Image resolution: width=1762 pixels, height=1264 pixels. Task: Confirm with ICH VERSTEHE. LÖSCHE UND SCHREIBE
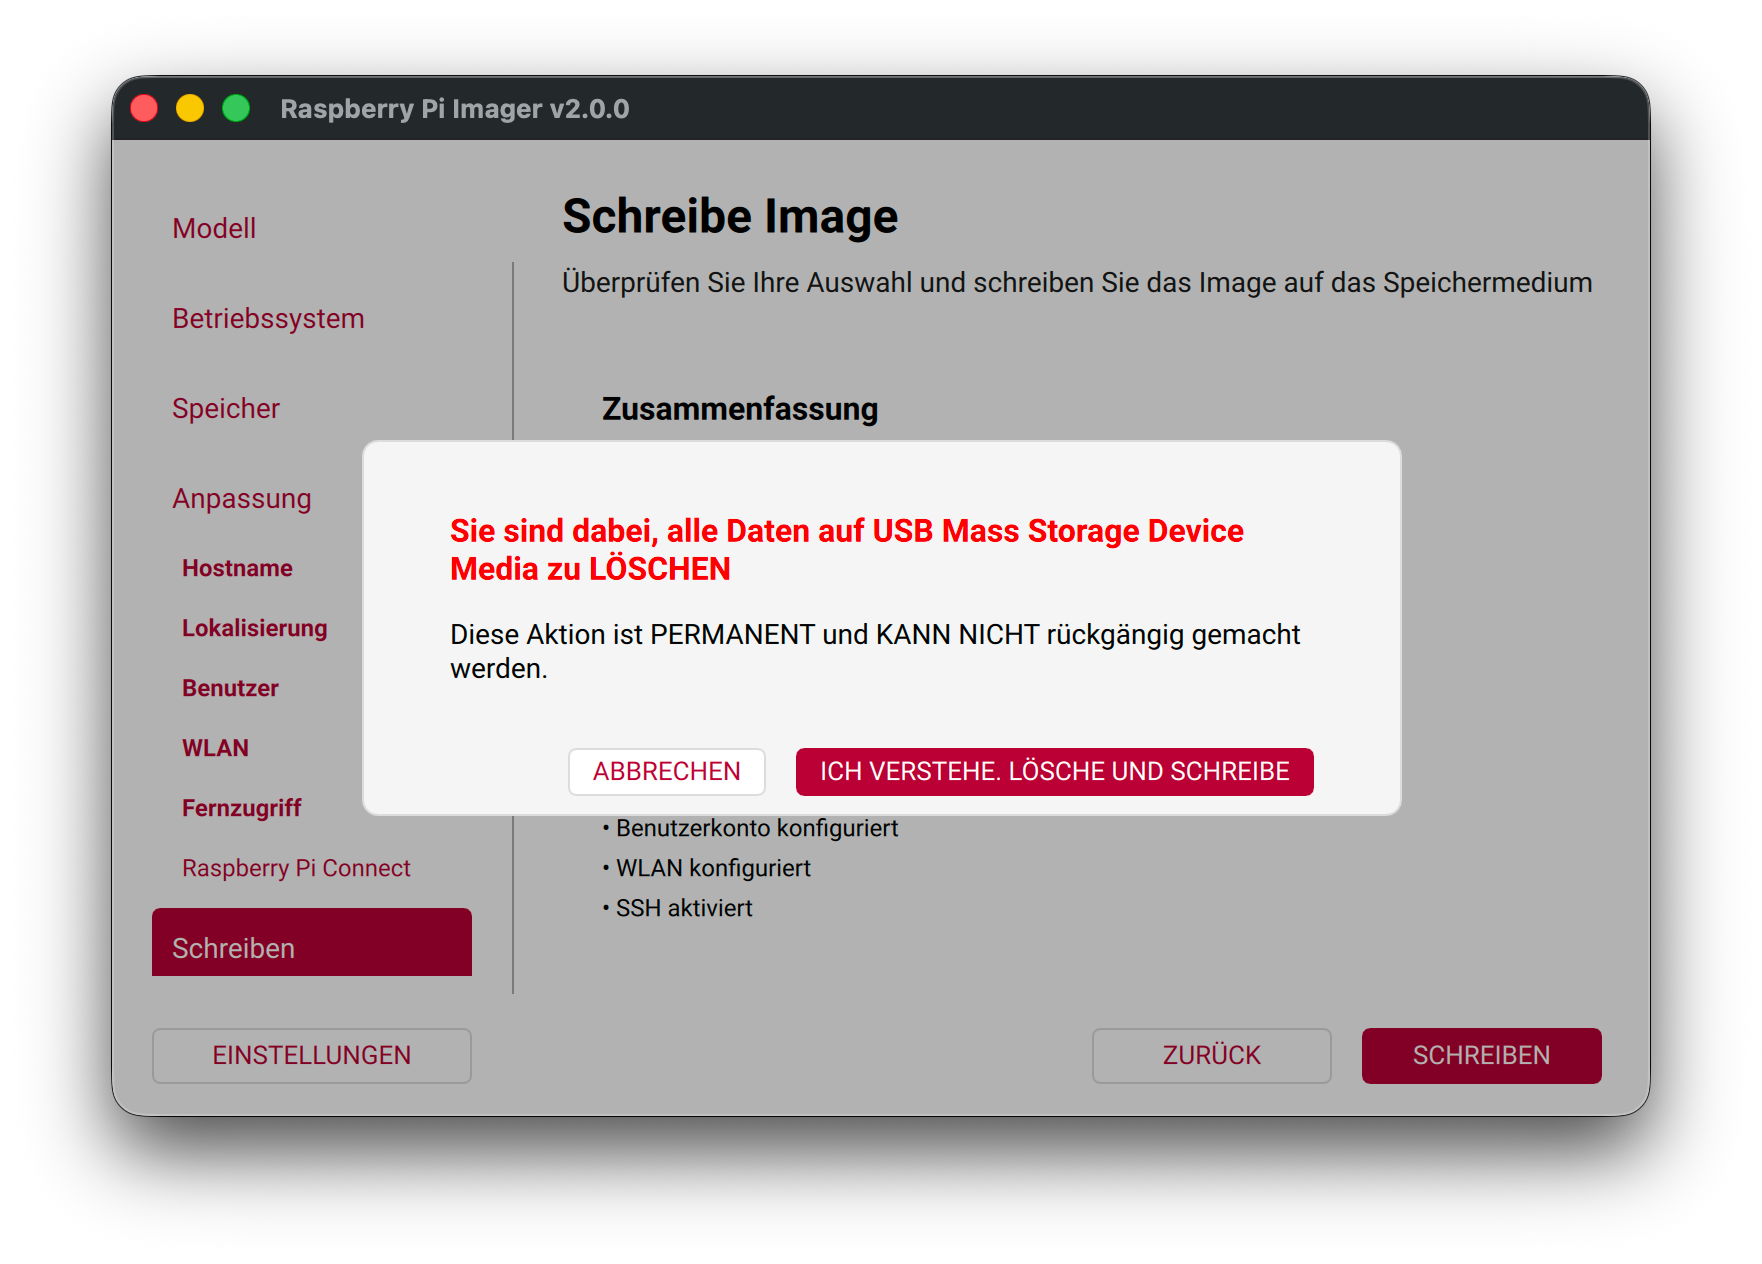[x=1054, y=771]
